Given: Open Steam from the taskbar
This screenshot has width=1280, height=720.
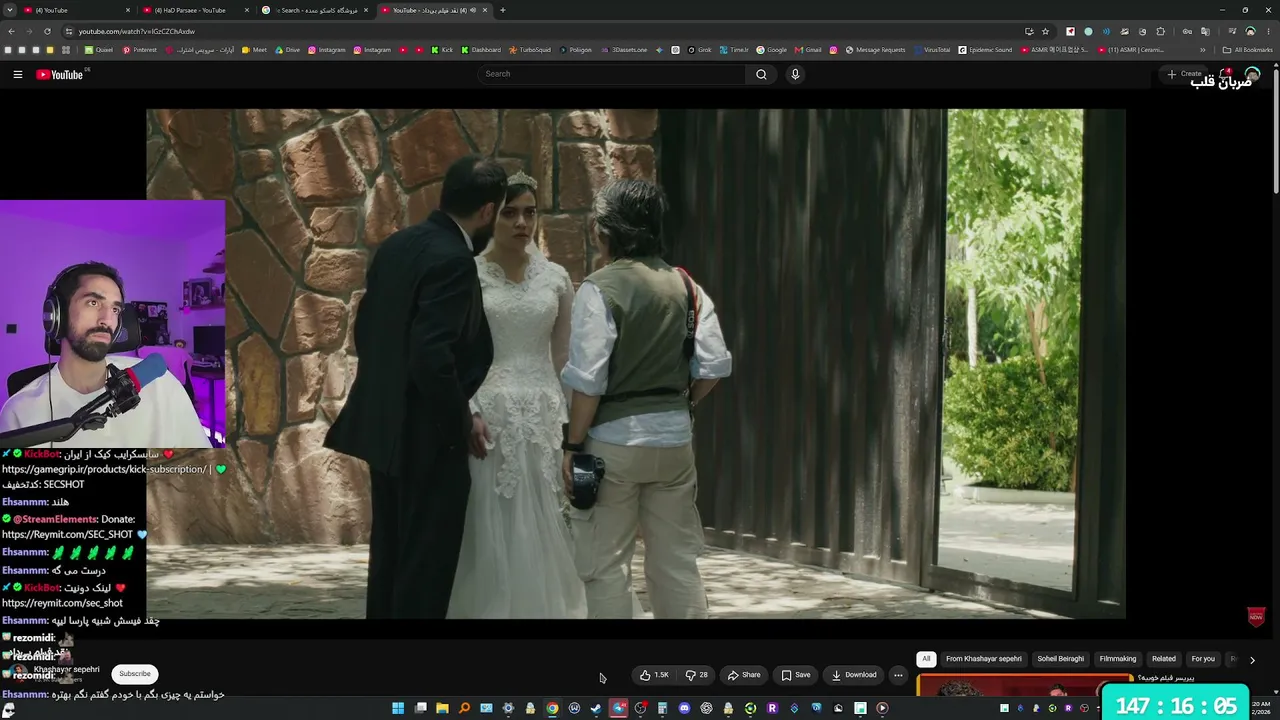Looking at the screenshot, I should coord(596,708).
